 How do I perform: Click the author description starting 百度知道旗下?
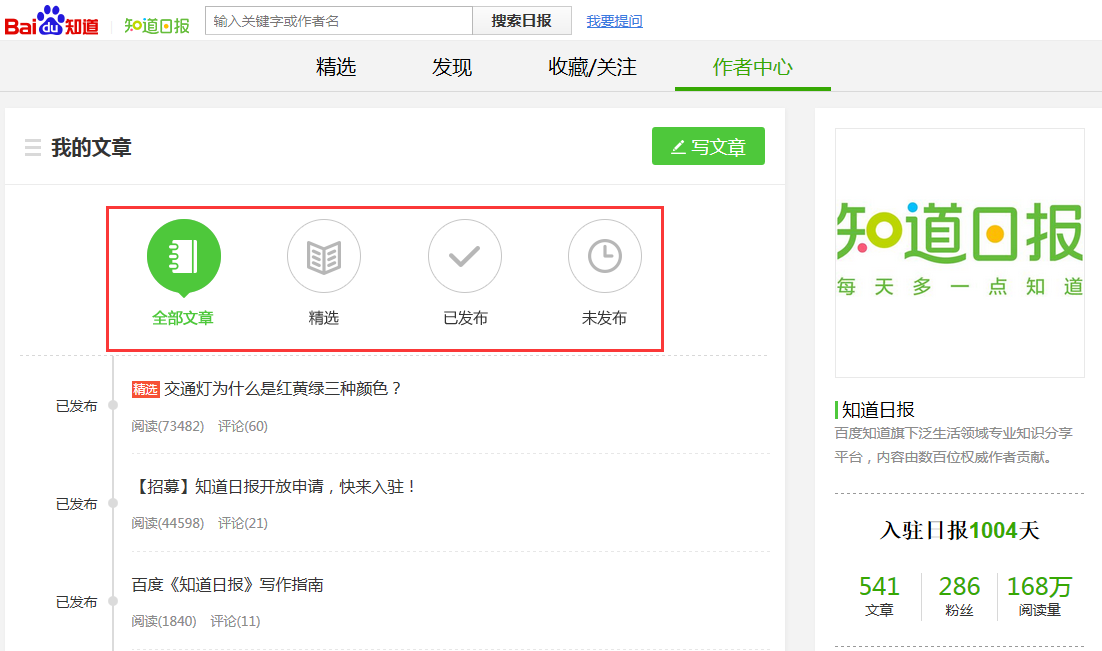(953, 445)
